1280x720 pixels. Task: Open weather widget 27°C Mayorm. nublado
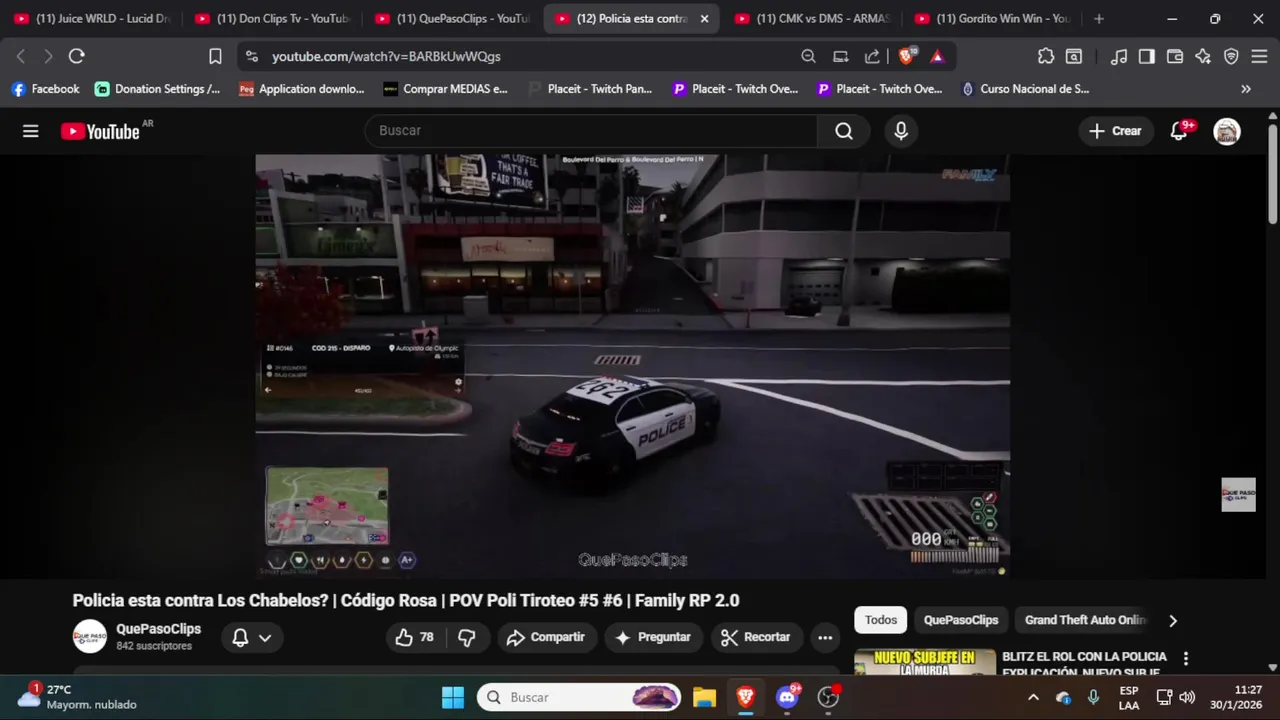point(77,697)
